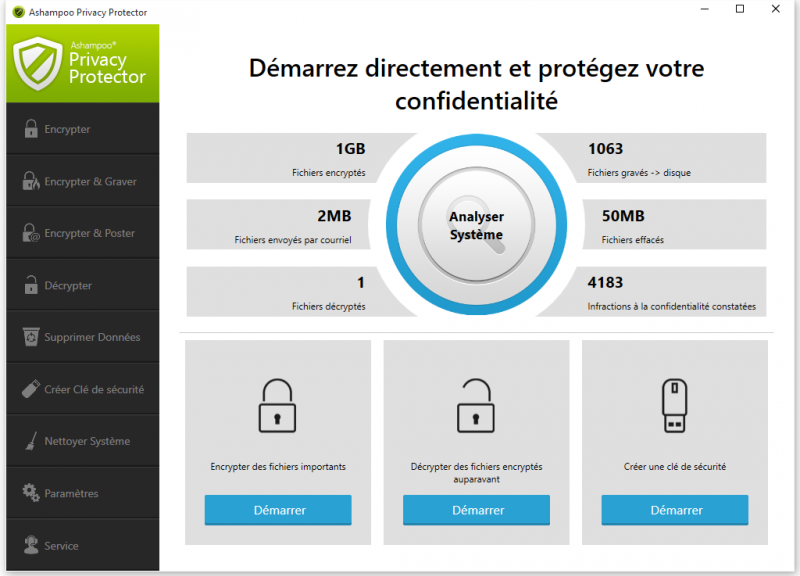
Task: Click the Nettoyer Système brush icon
Action: [x=29, y=440]
